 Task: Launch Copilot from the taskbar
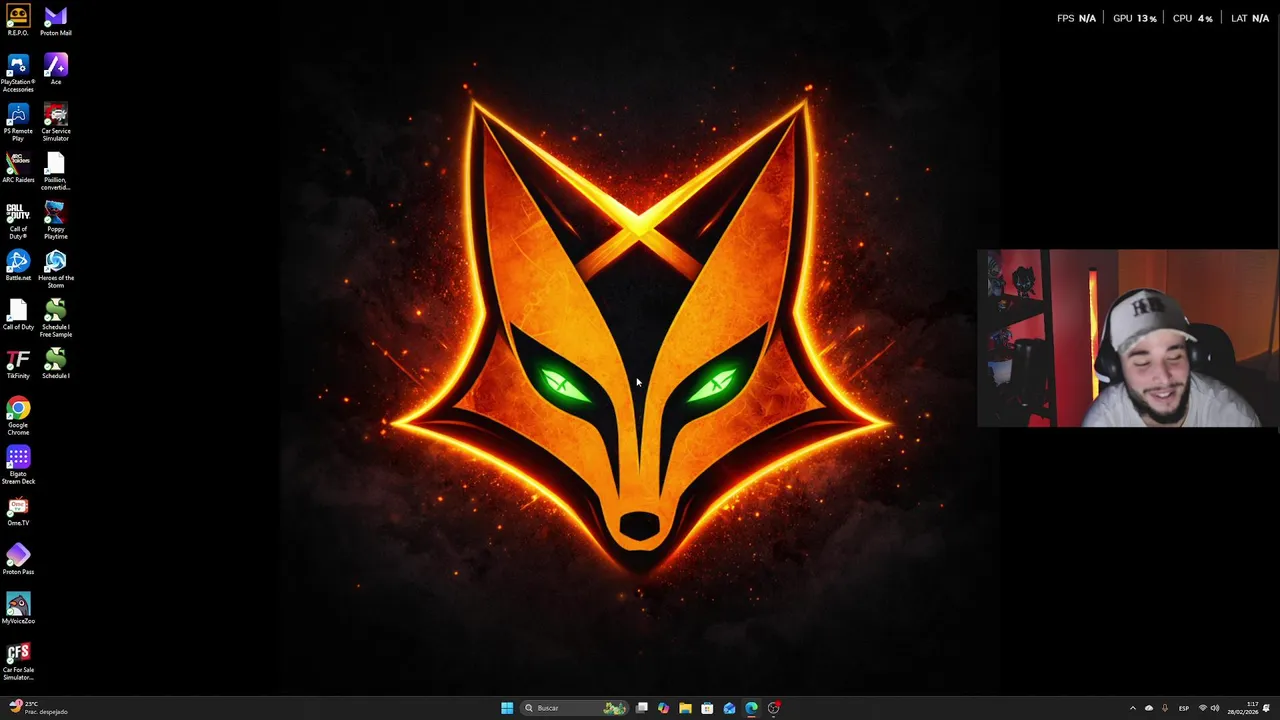(663, 708)
